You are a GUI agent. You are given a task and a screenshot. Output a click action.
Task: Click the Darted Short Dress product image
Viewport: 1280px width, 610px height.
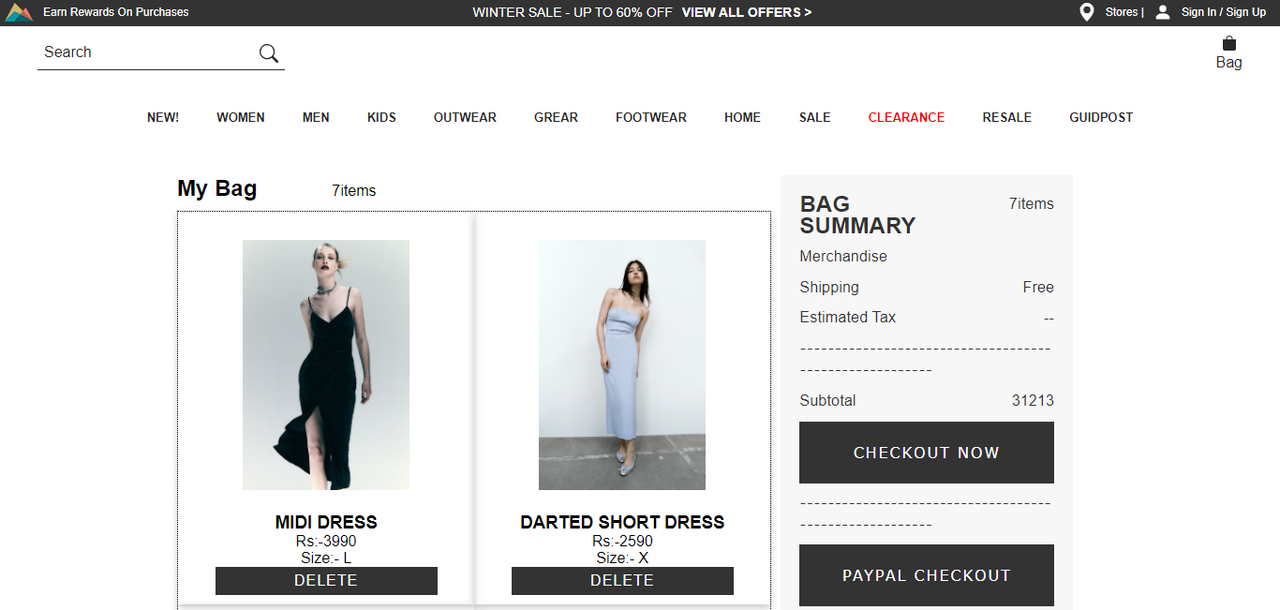click(622, 365)
